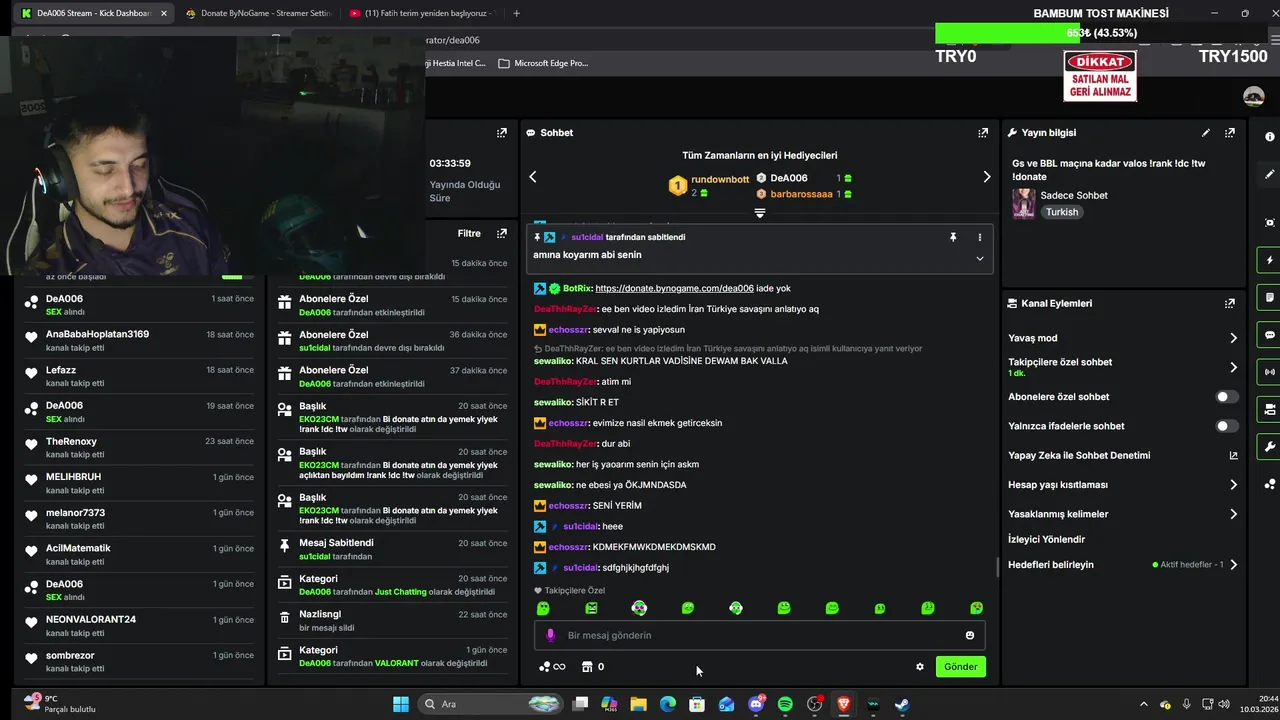Viewport: 1280px width, 720px height.
Task: Open OBS Studio from the taskbar
Action: 814,704
